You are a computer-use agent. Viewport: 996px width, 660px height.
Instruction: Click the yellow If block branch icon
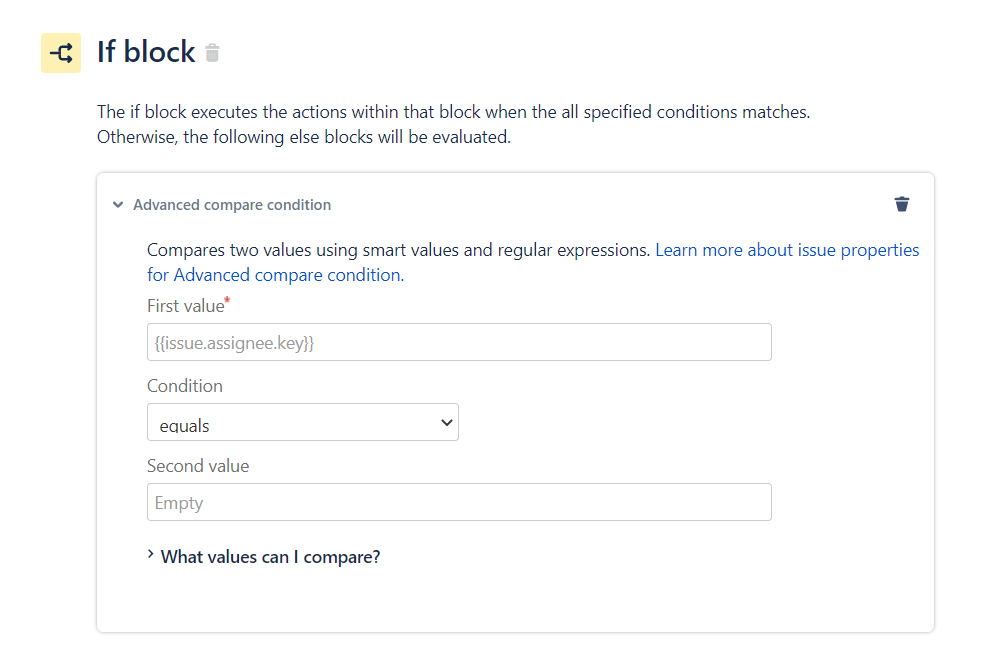(60, 53)
